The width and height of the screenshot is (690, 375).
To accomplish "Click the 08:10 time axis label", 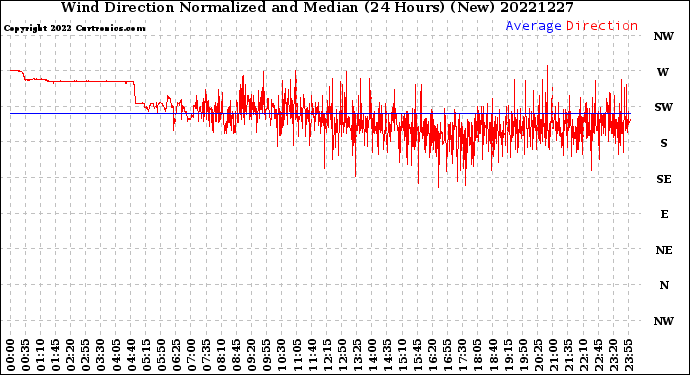I will point(221,355).
